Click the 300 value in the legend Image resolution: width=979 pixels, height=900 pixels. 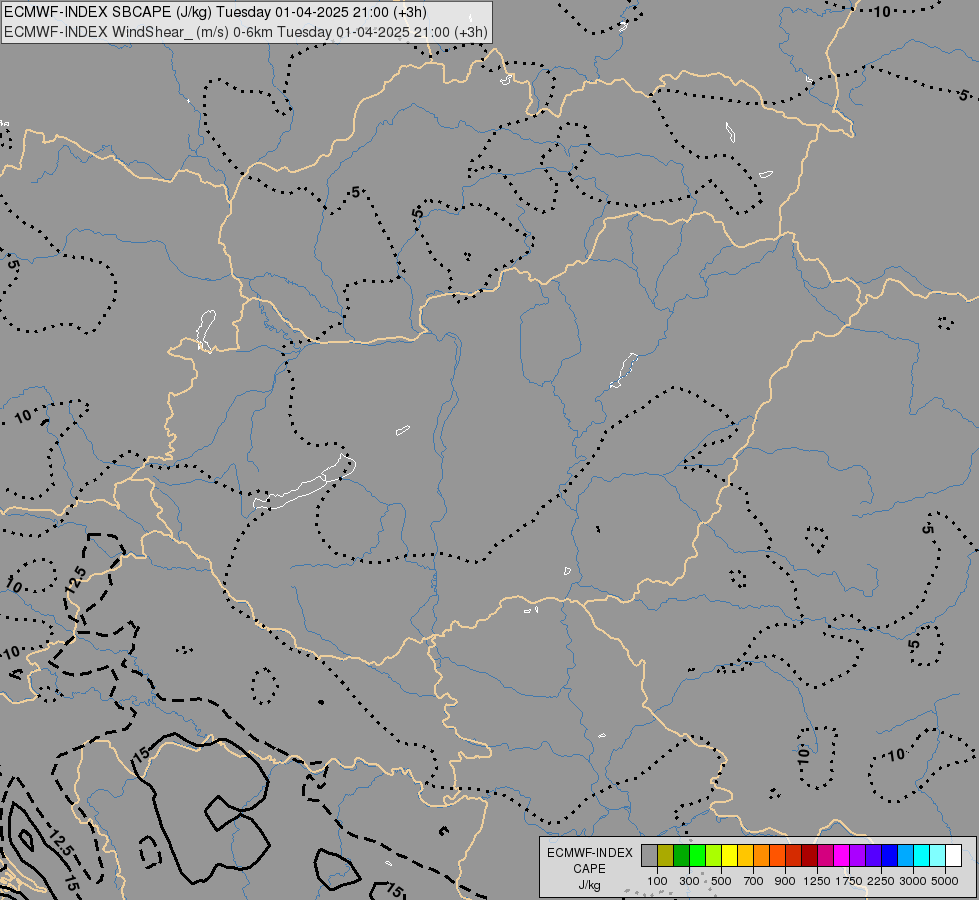pyautogui.click(x=689, y=881)
